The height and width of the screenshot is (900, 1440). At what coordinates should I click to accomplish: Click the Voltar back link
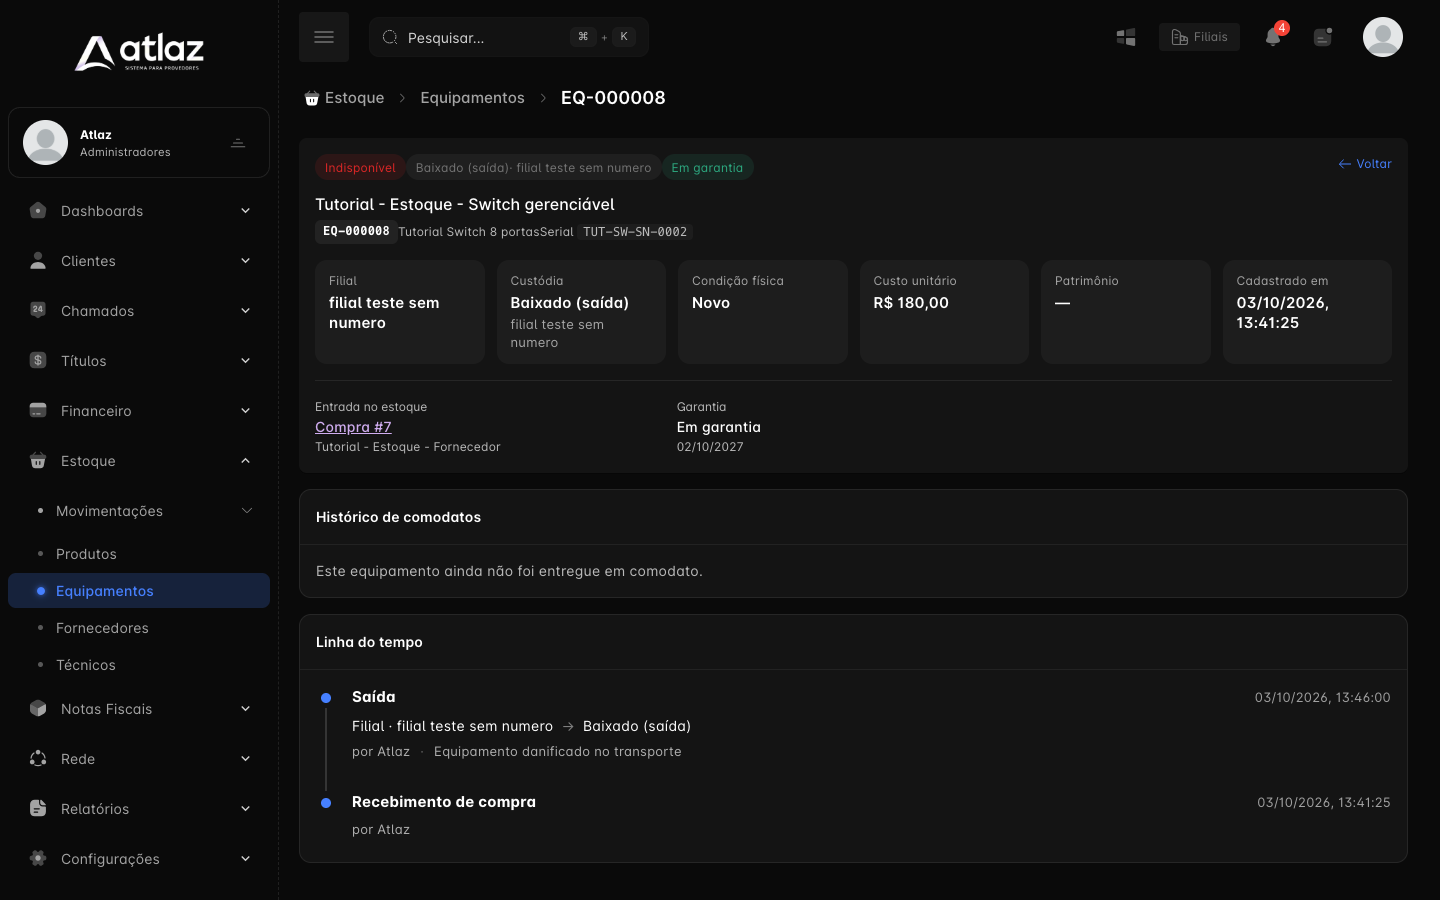click(1365, 164)
